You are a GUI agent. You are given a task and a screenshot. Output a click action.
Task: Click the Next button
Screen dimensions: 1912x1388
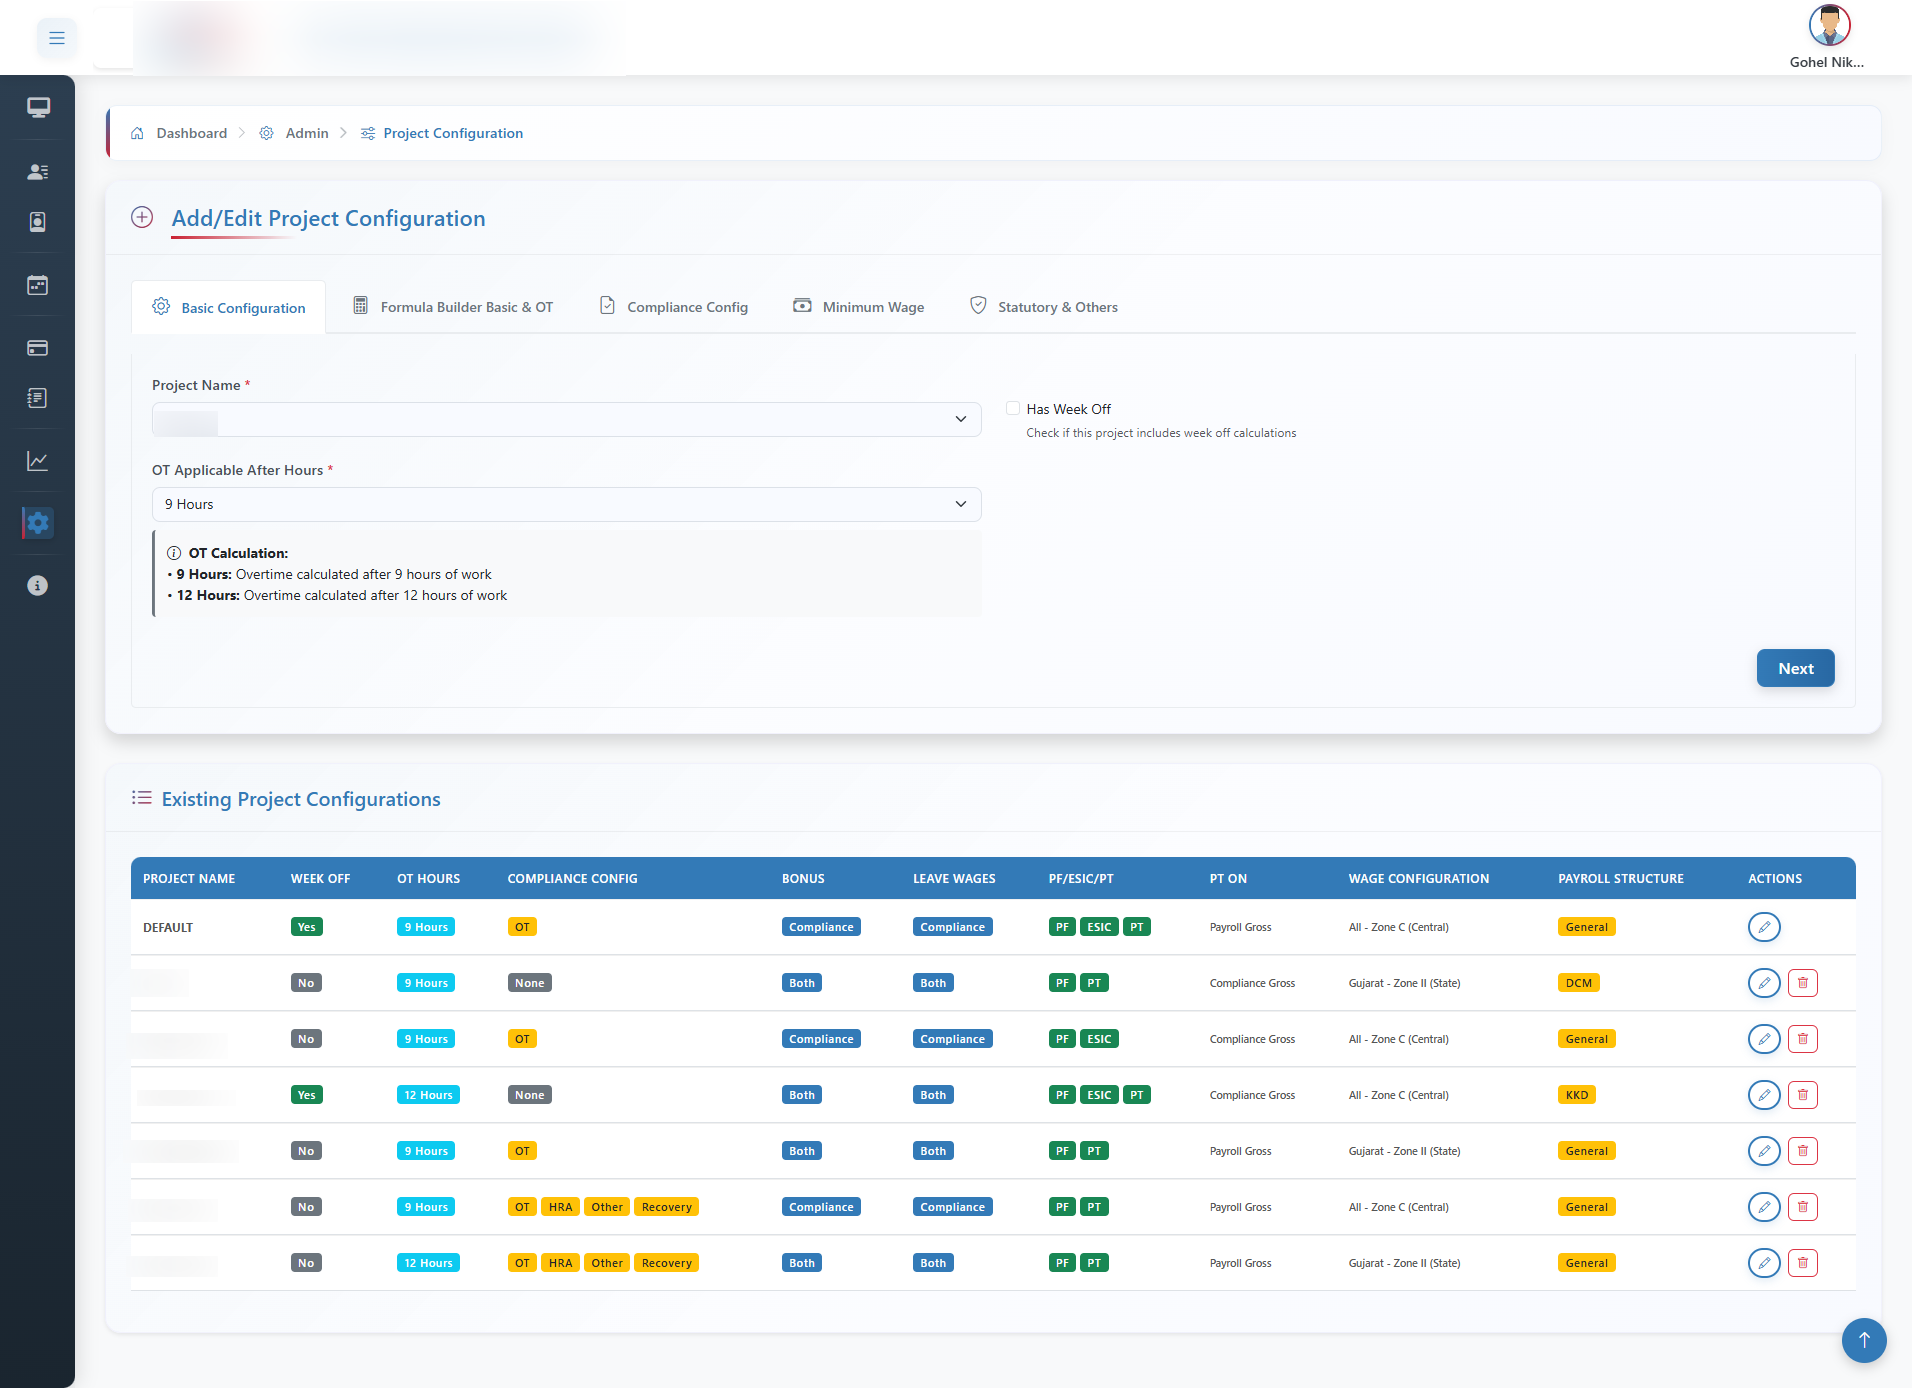(x=1795, y=668)
